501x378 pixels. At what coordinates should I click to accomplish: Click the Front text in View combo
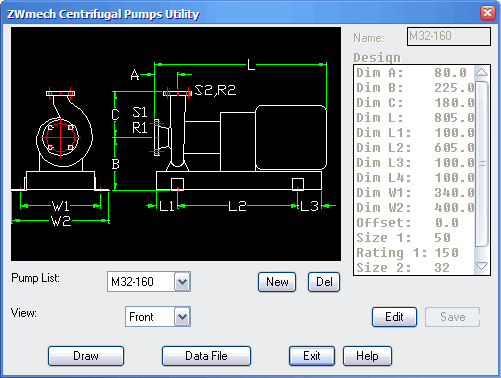tap(141, 317)
